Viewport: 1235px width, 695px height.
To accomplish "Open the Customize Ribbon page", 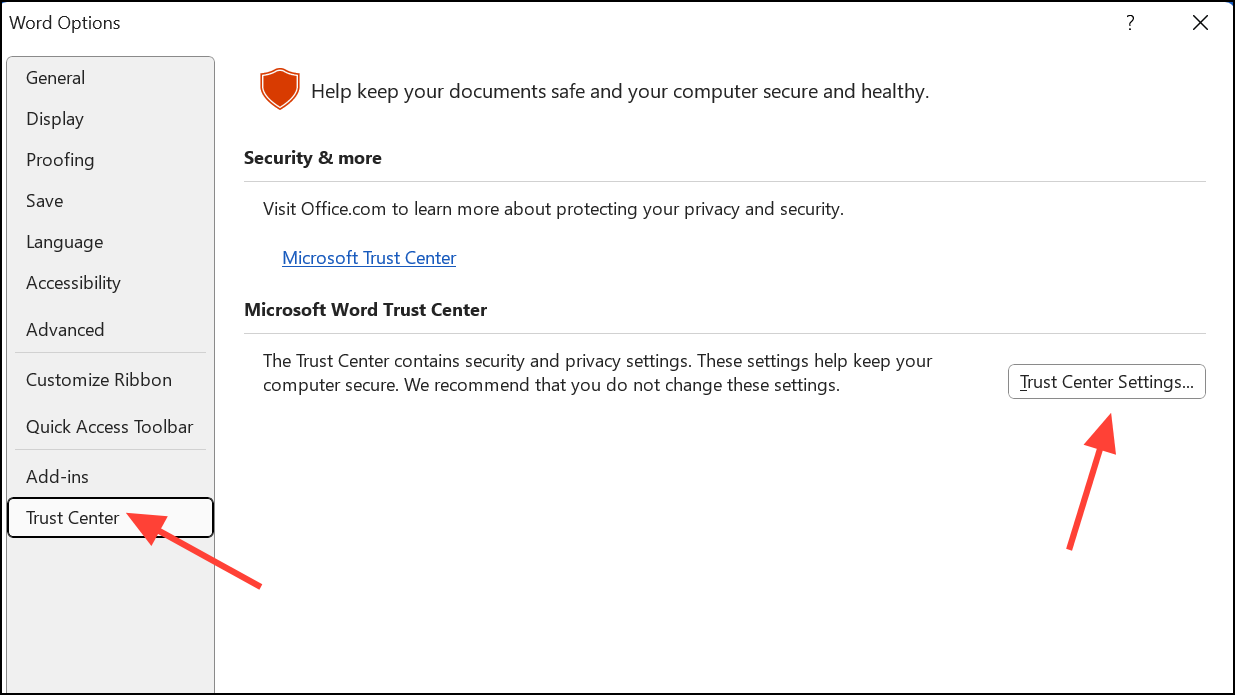I will pyautogui.click(x=99, y=380).
